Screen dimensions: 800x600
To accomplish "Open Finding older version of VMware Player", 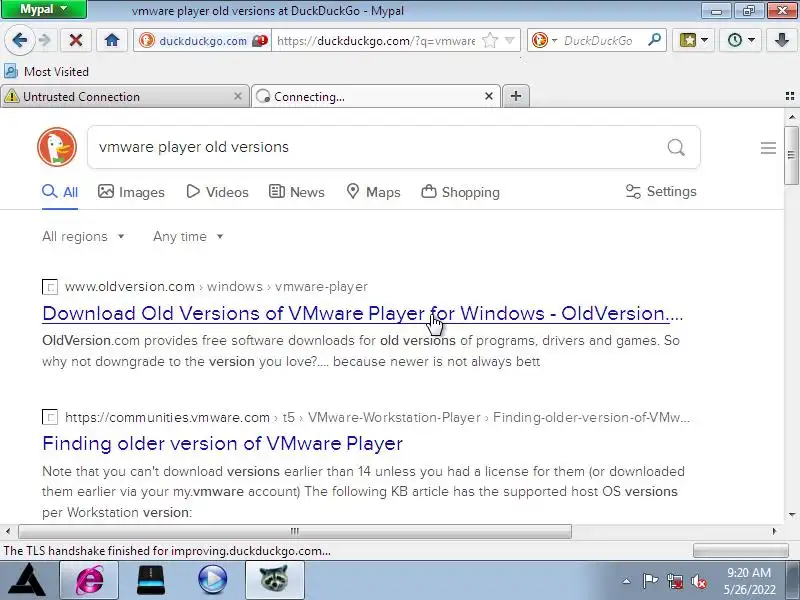I will tap(222, 443).
